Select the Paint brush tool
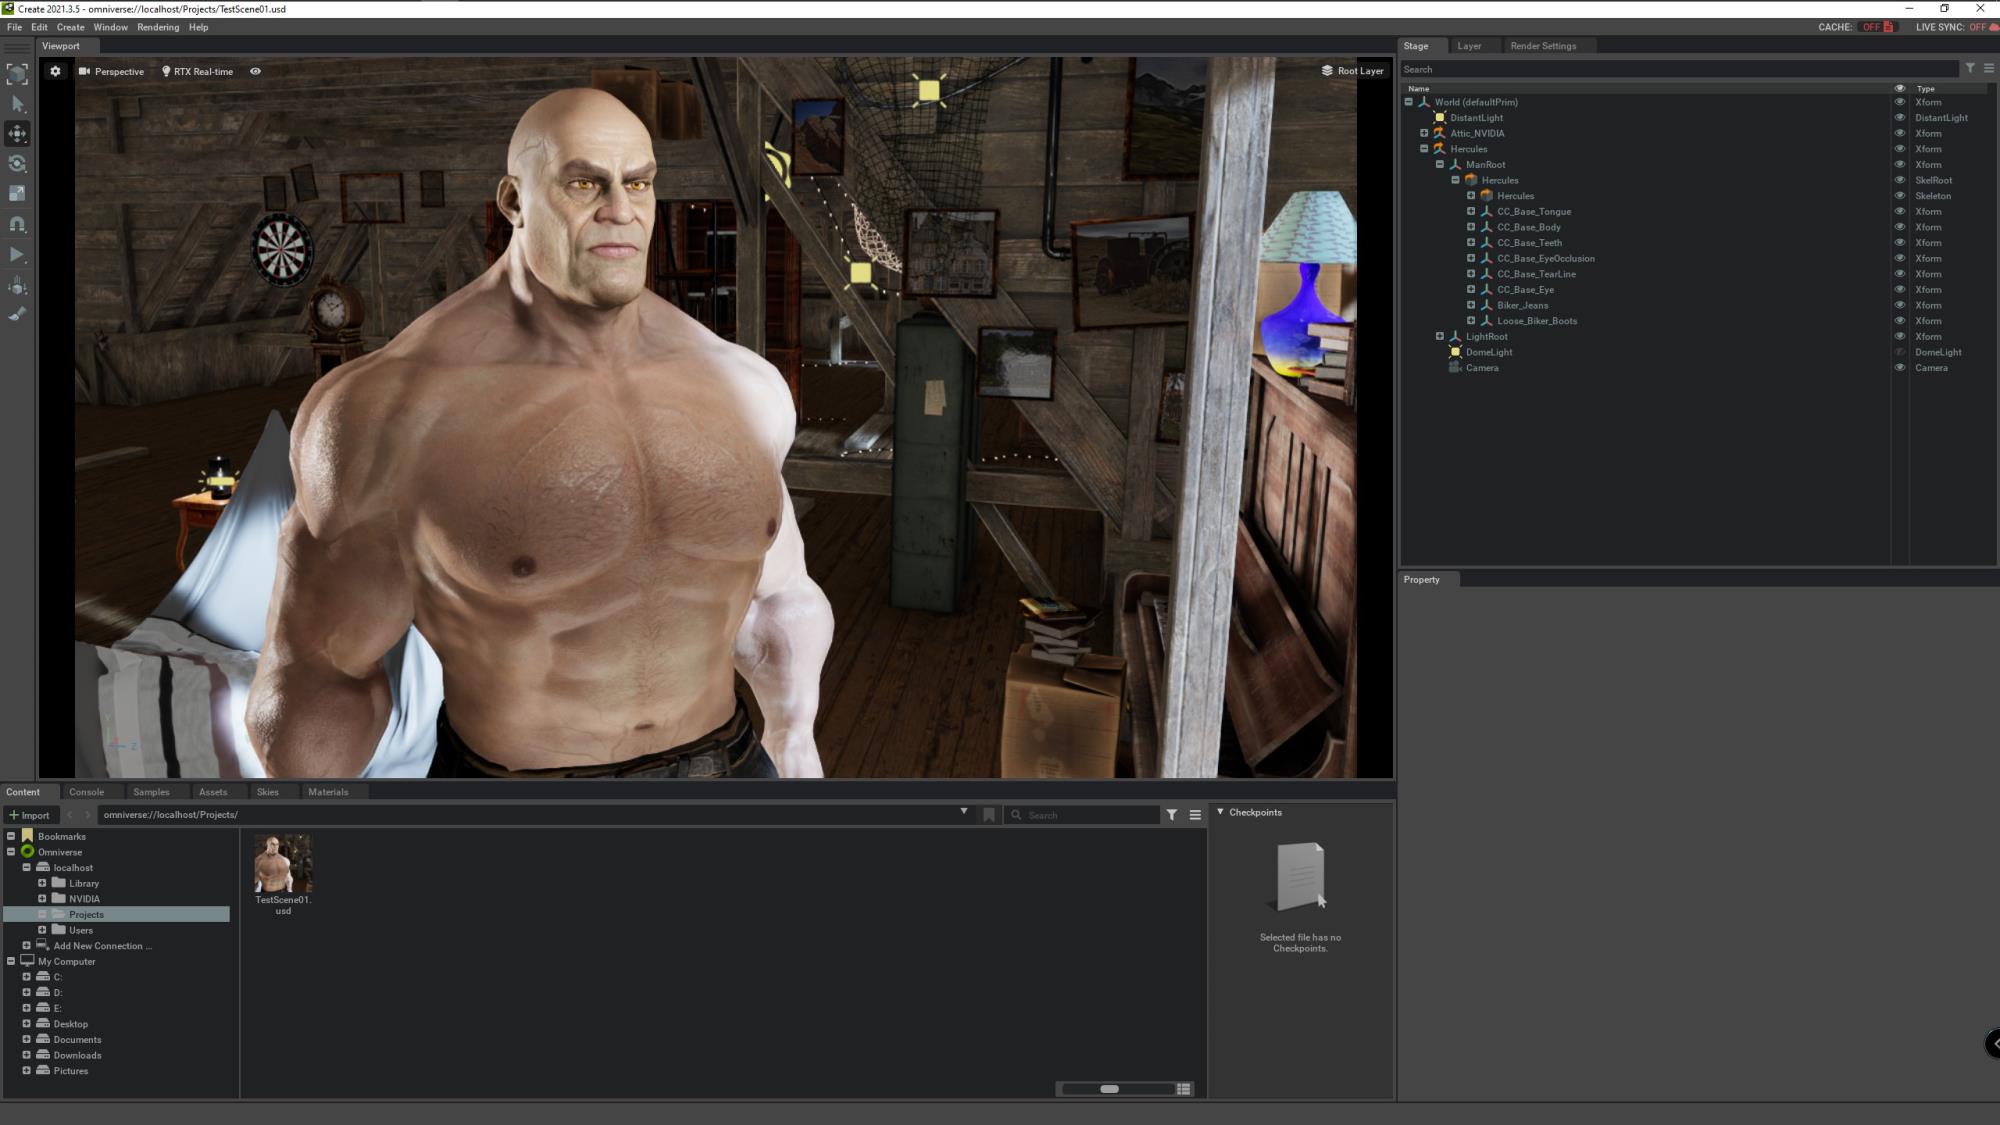The height and width of the screenshot is (1125, 2000). pyautogui.click(x=17, y=314)
